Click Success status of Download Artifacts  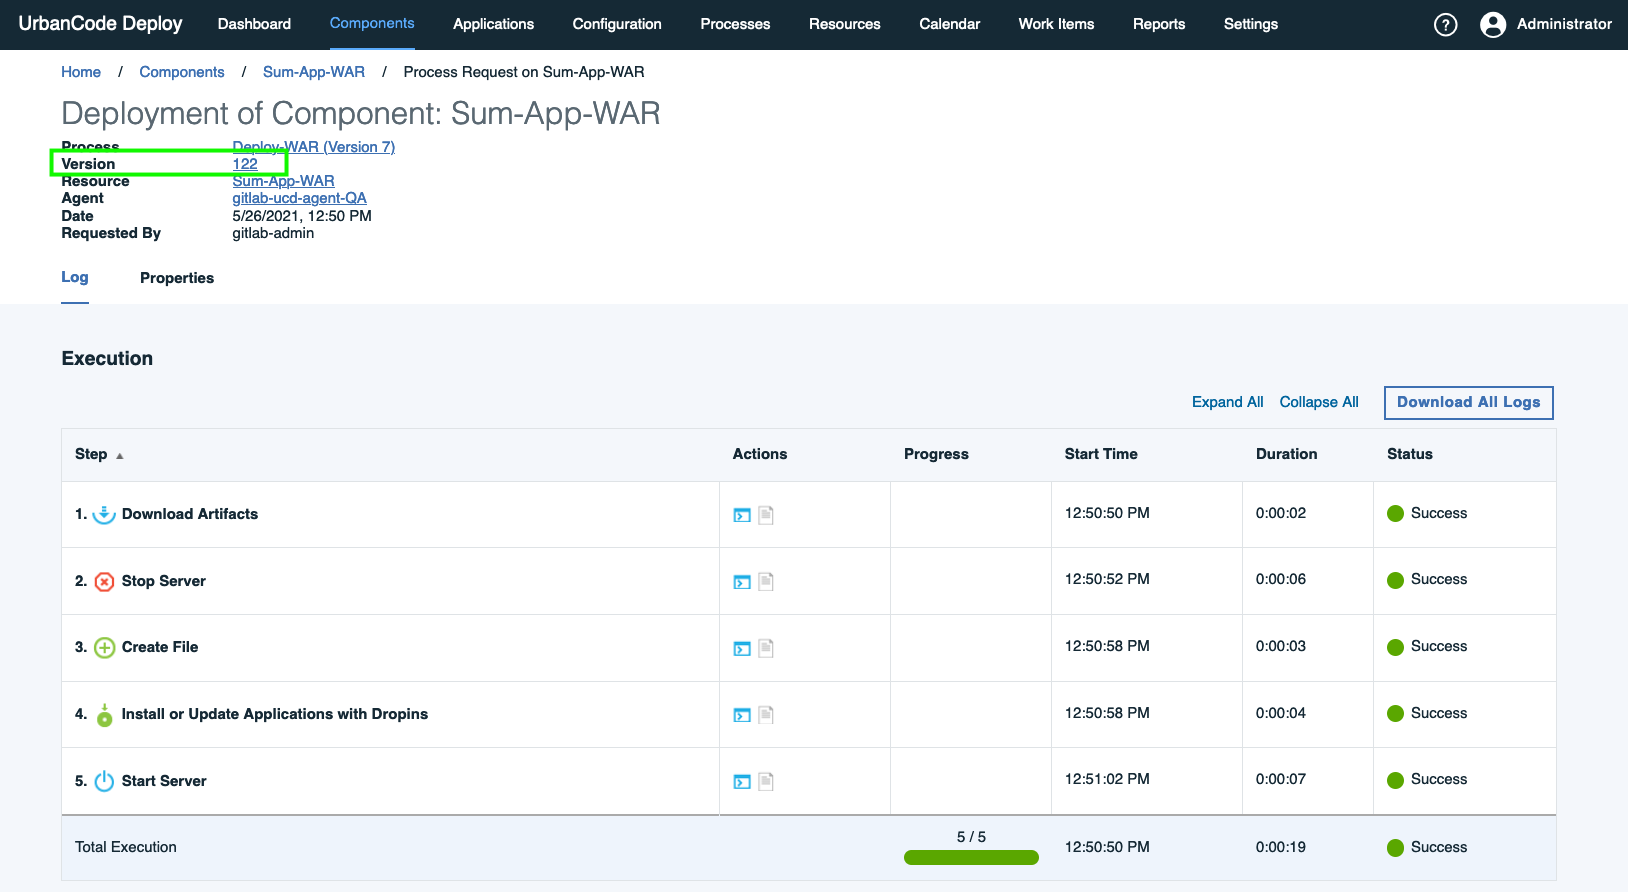tap(1427, 513)
